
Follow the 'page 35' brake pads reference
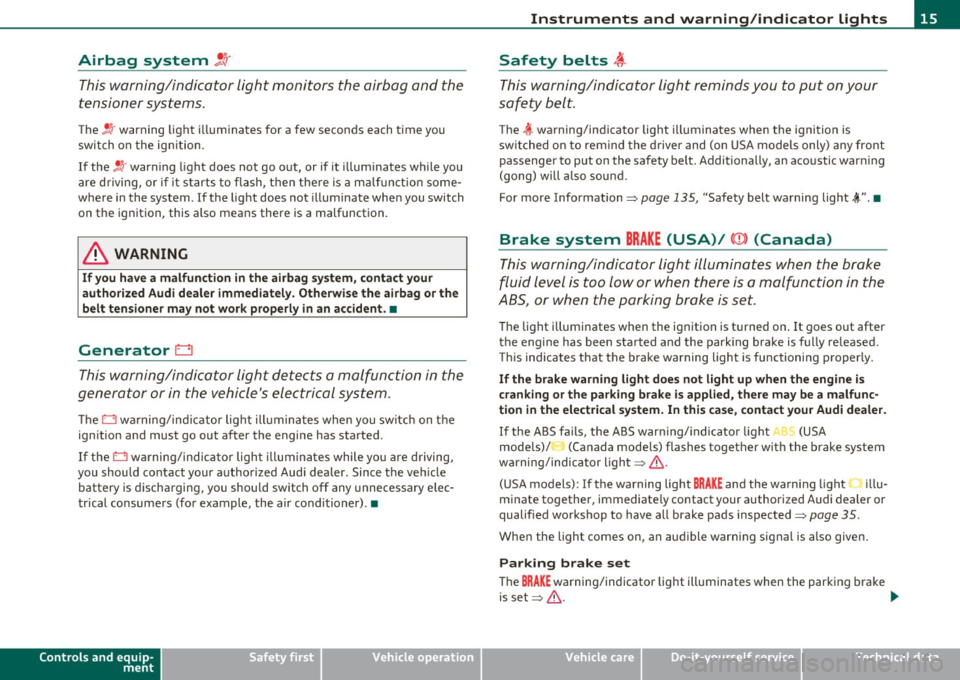(x=834, y=515)
